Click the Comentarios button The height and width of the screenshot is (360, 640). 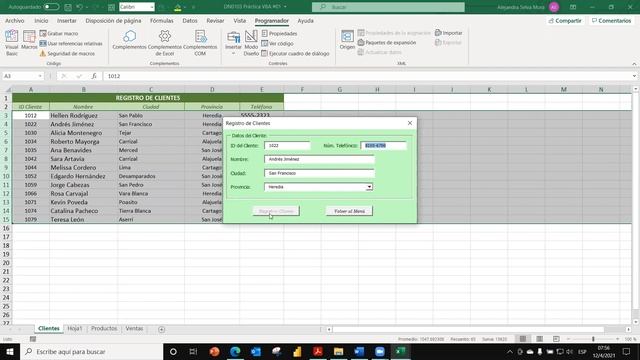tap(611, 20)
